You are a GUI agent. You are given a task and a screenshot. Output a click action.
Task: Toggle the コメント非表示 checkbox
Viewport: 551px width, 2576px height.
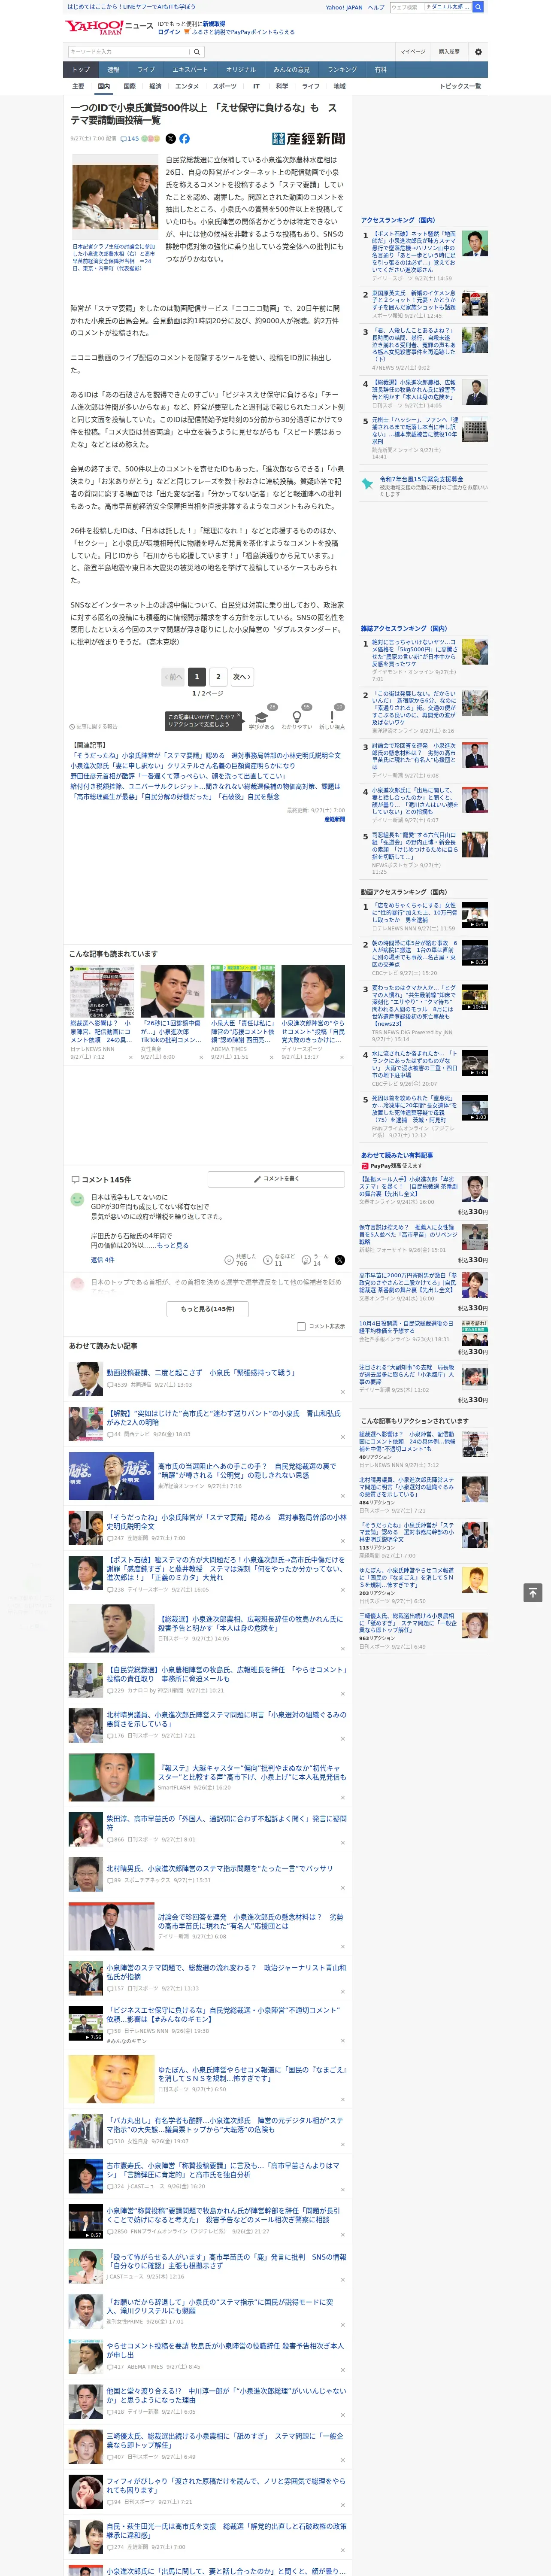coord(301,1327)
